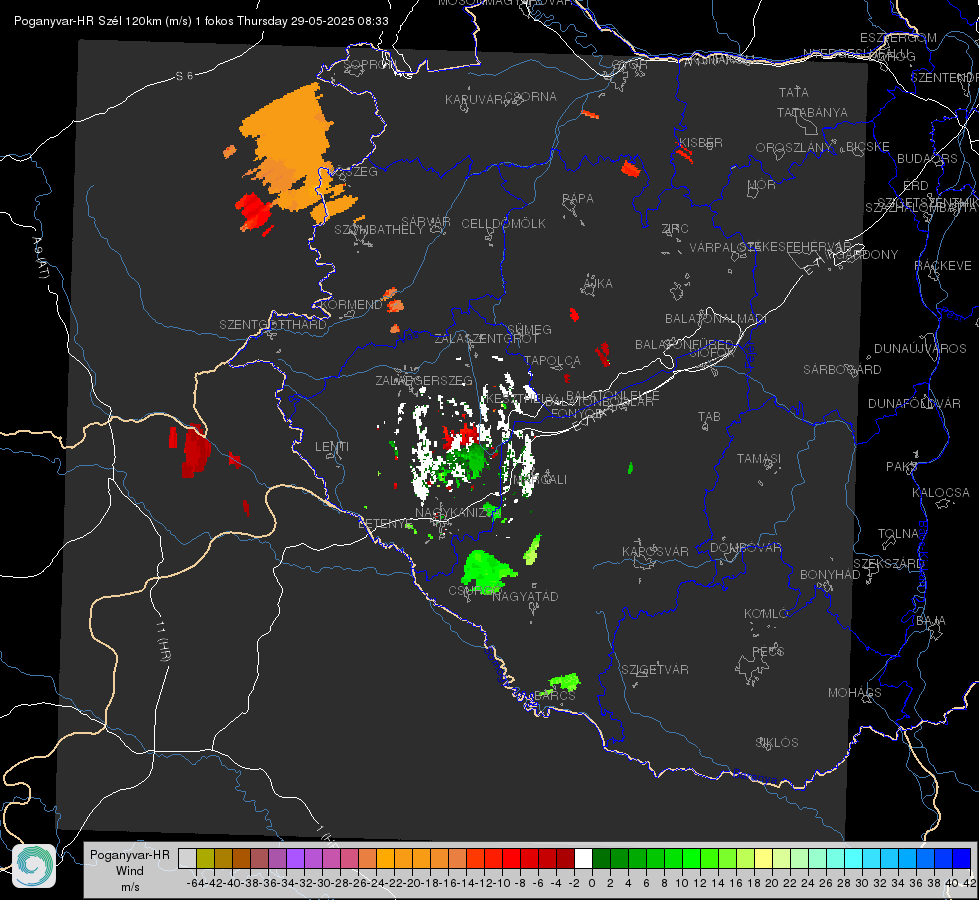Click the BONYHAD city label
This screenshot has width=979, height=900.
(x=830, y=575)
